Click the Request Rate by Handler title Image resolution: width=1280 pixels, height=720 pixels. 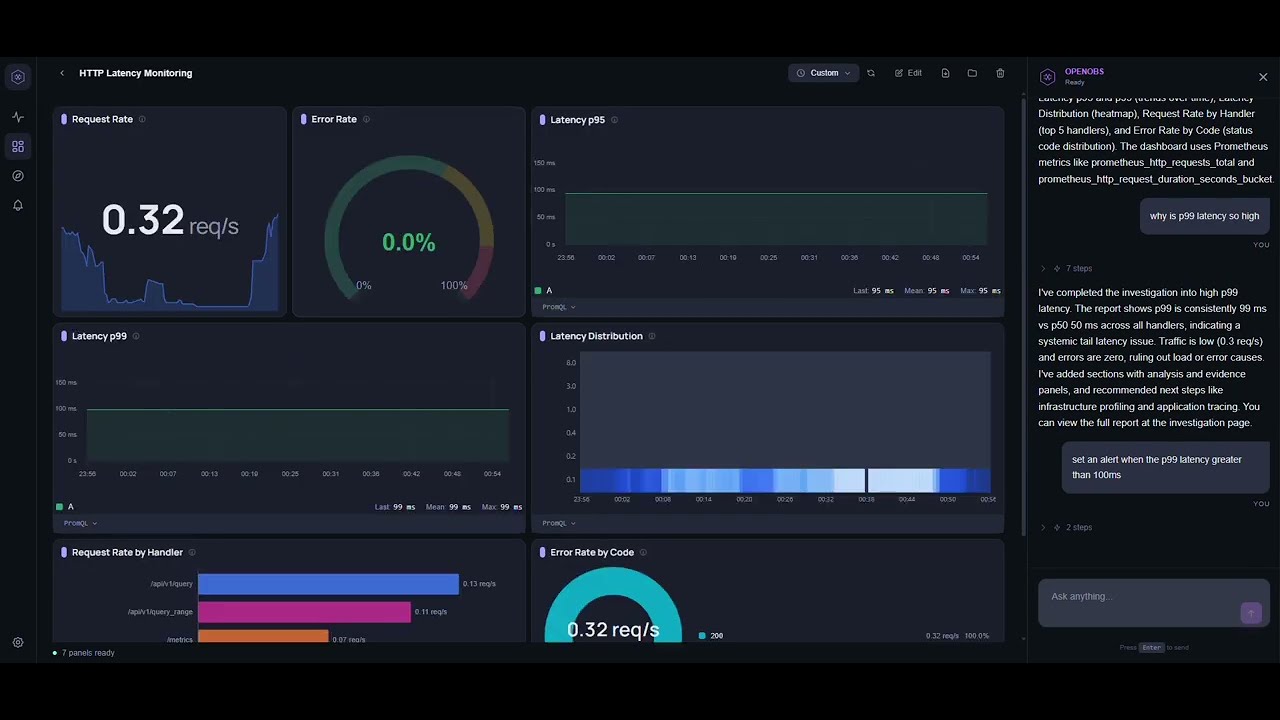click(x=127, y=552)
